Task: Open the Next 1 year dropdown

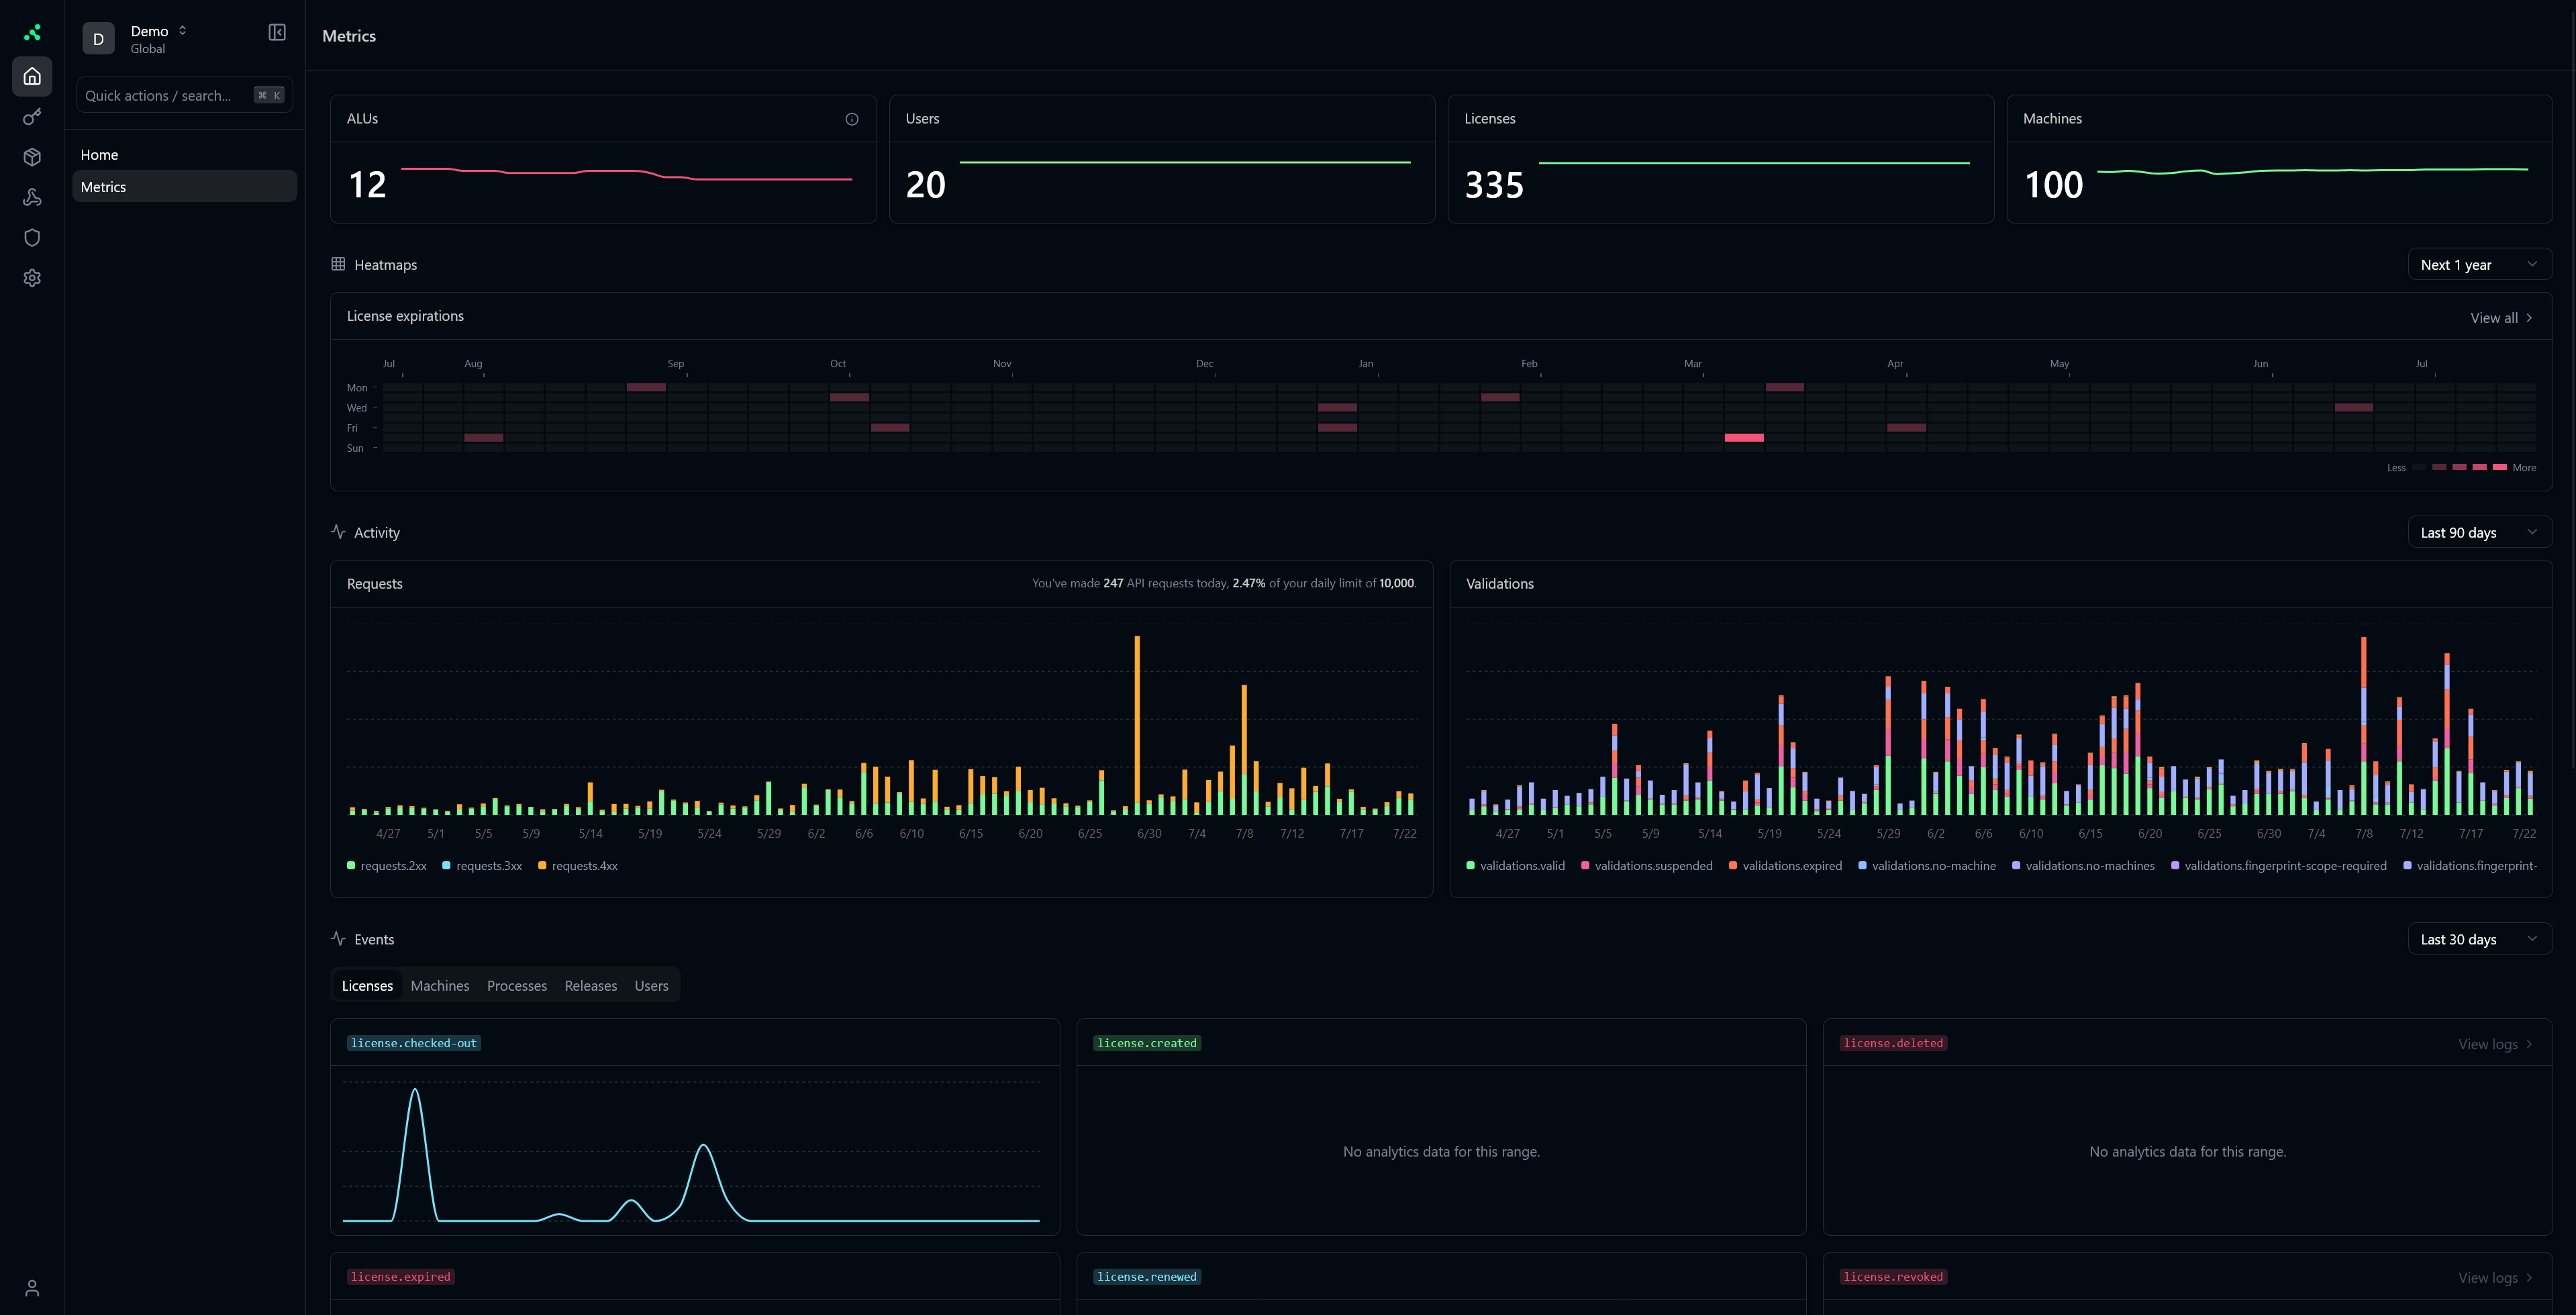Action: 2479,265
